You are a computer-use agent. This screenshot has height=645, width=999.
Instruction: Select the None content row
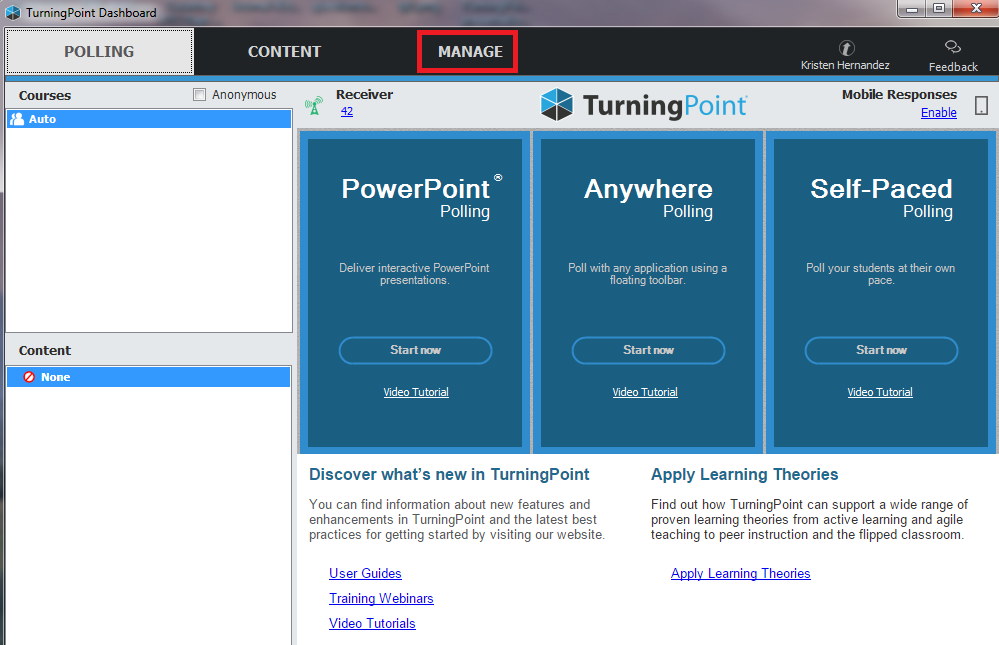(x=149, y=377)
